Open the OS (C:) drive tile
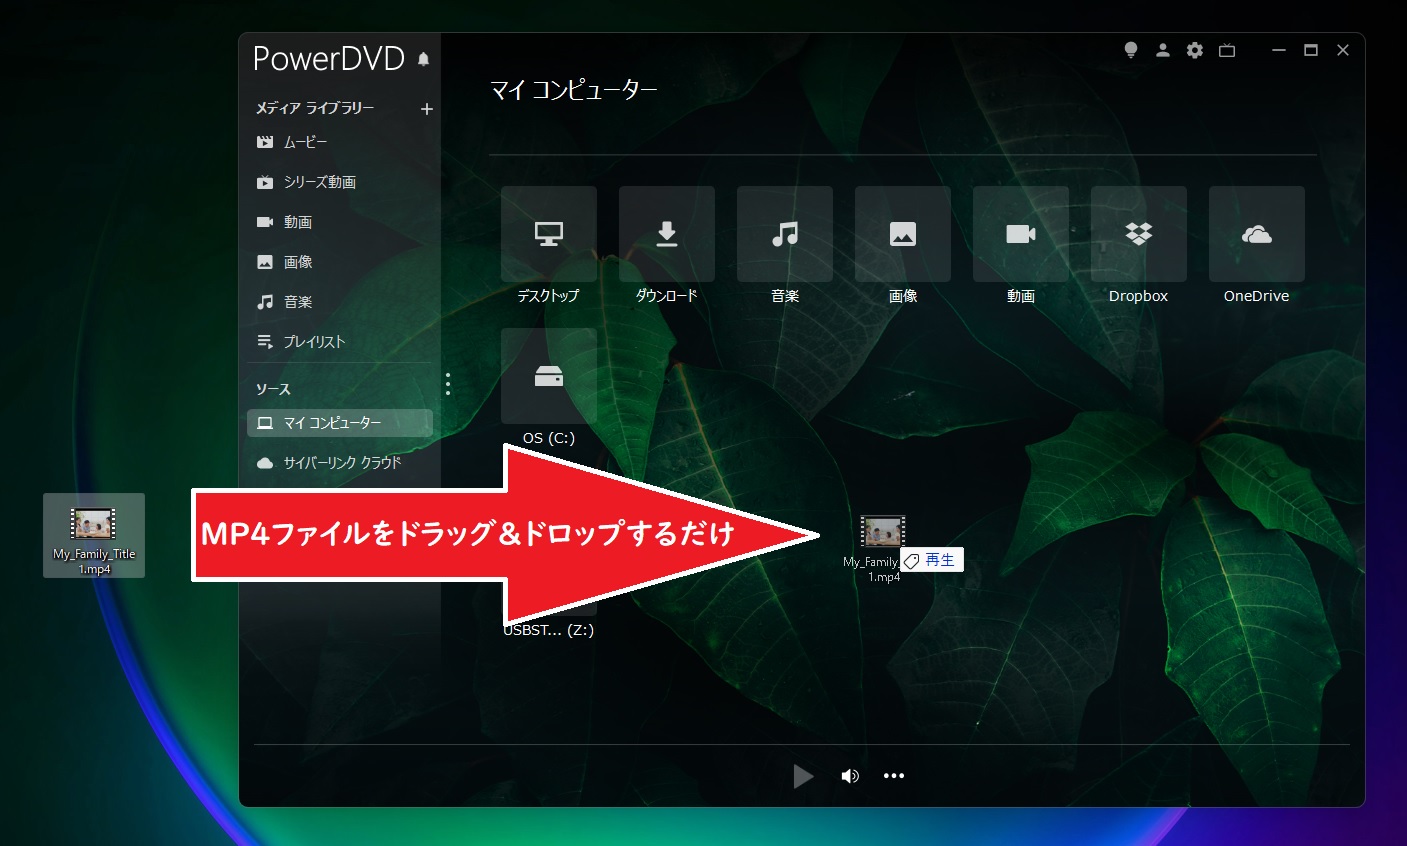The image size is (1407, 846). [549, 376]
